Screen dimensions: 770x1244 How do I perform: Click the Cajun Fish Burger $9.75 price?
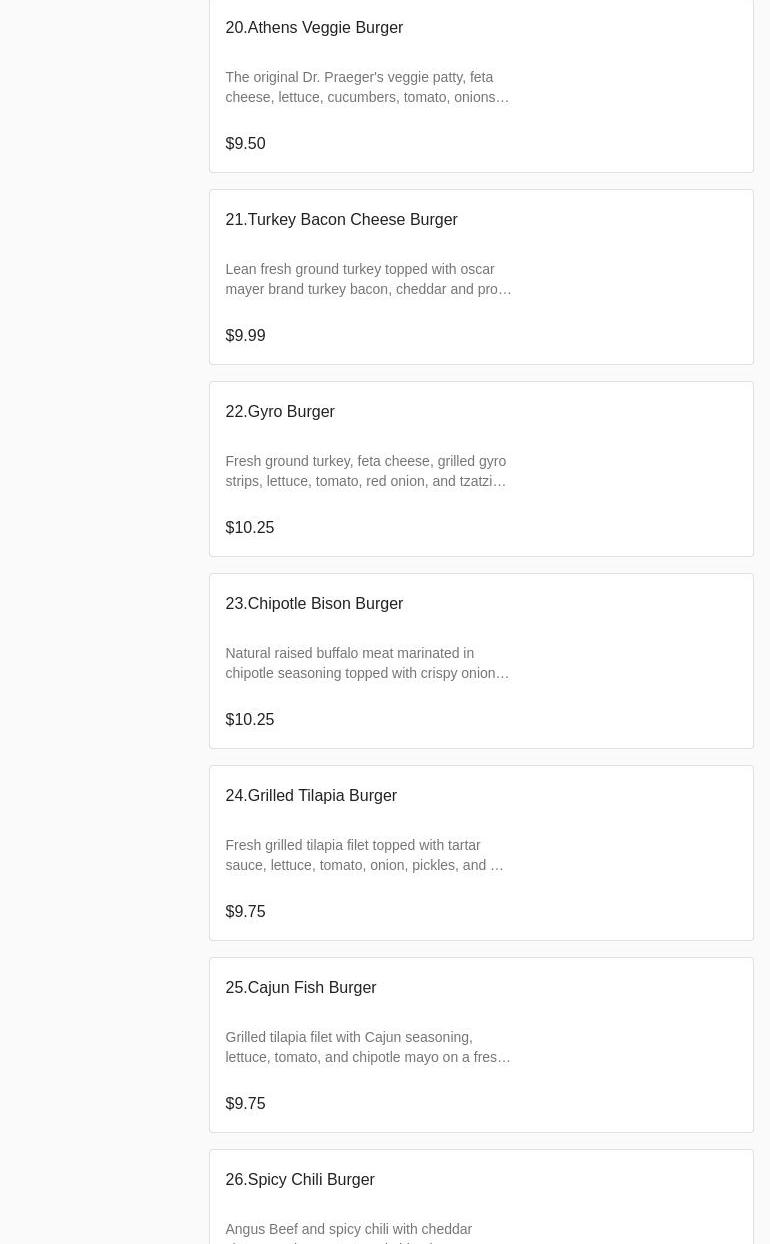245,1104
